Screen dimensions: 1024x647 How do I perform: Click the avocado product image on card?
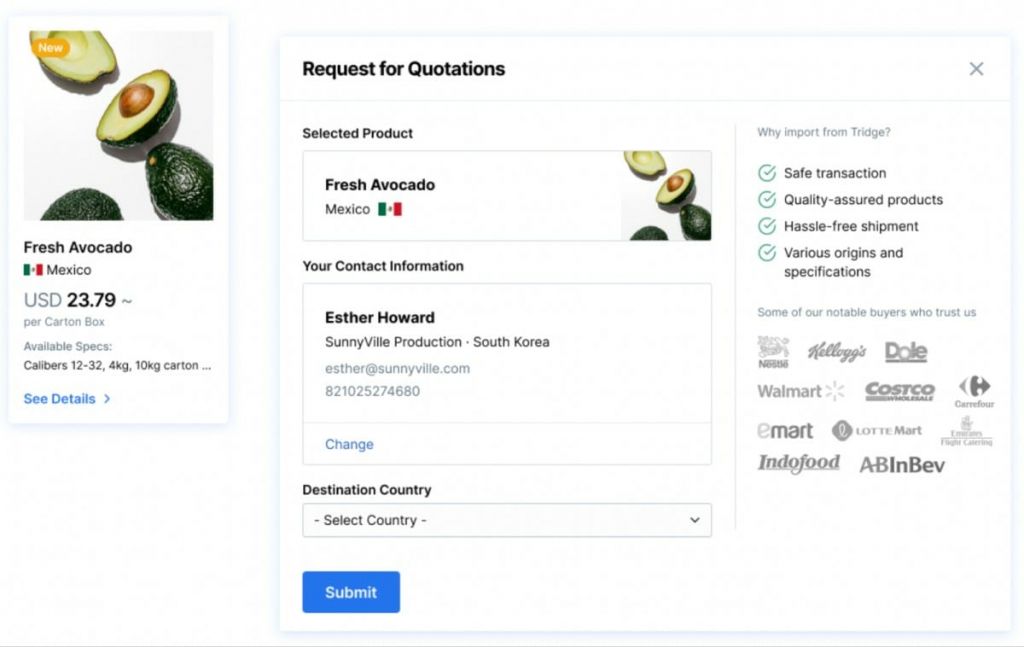pyautogui.click(x=118, y=125)
